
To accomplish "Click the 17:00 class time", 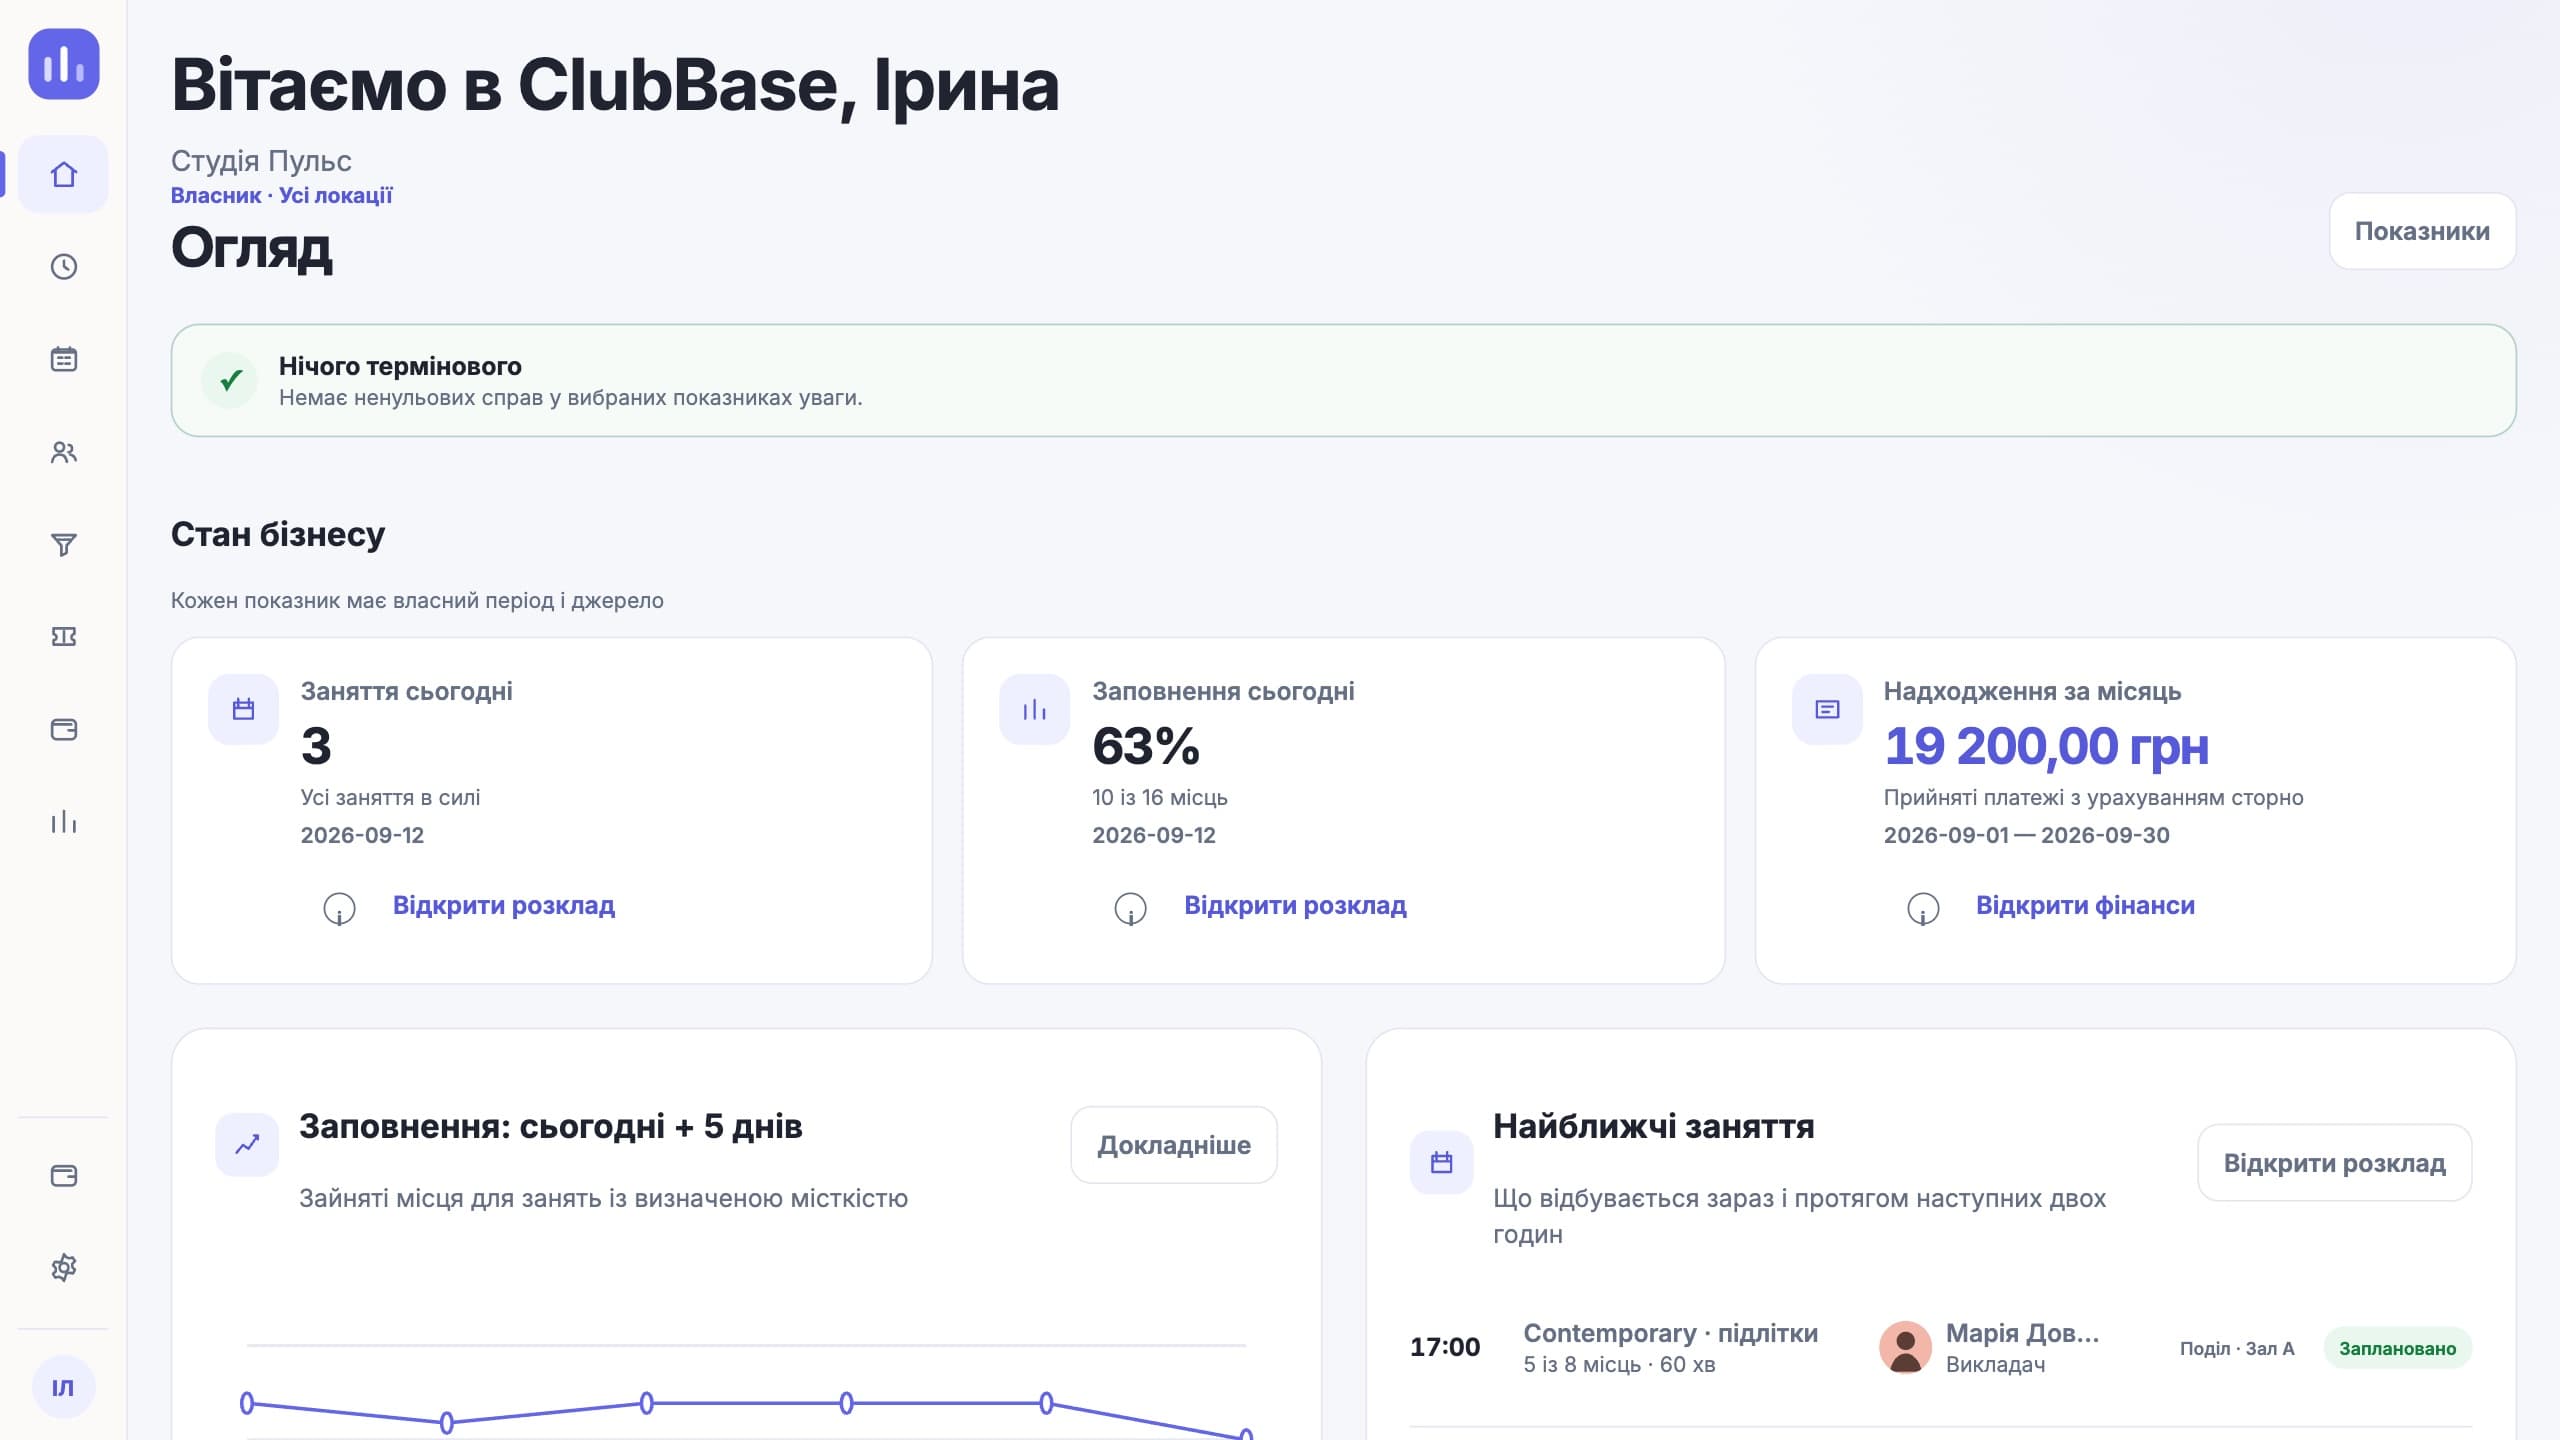I will 1445,1347.
